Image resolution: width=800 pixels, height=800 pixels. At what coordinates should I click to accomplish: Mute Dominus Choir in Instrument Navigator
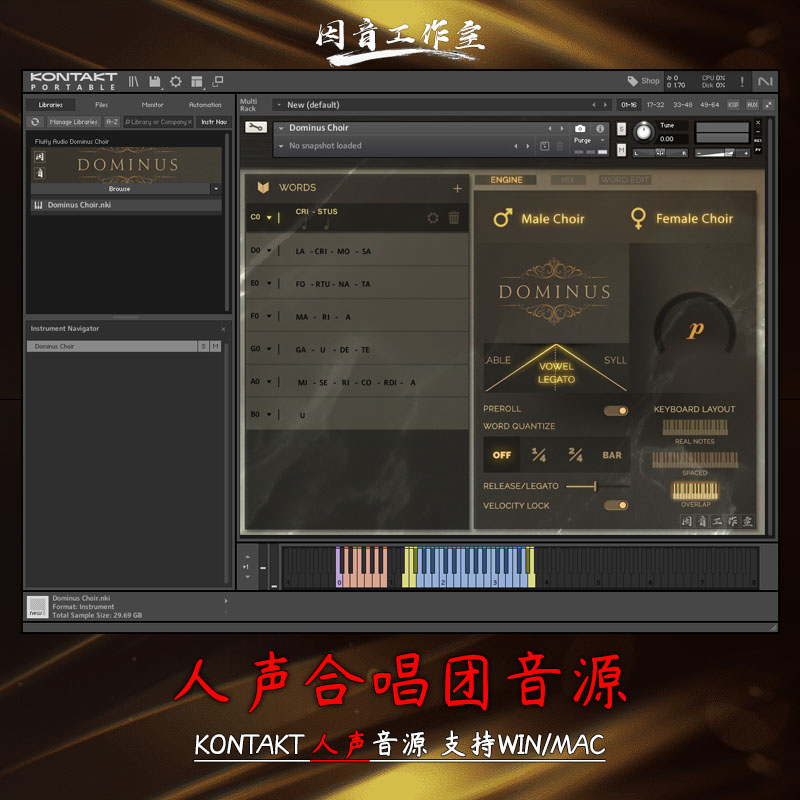click(215, 346)
